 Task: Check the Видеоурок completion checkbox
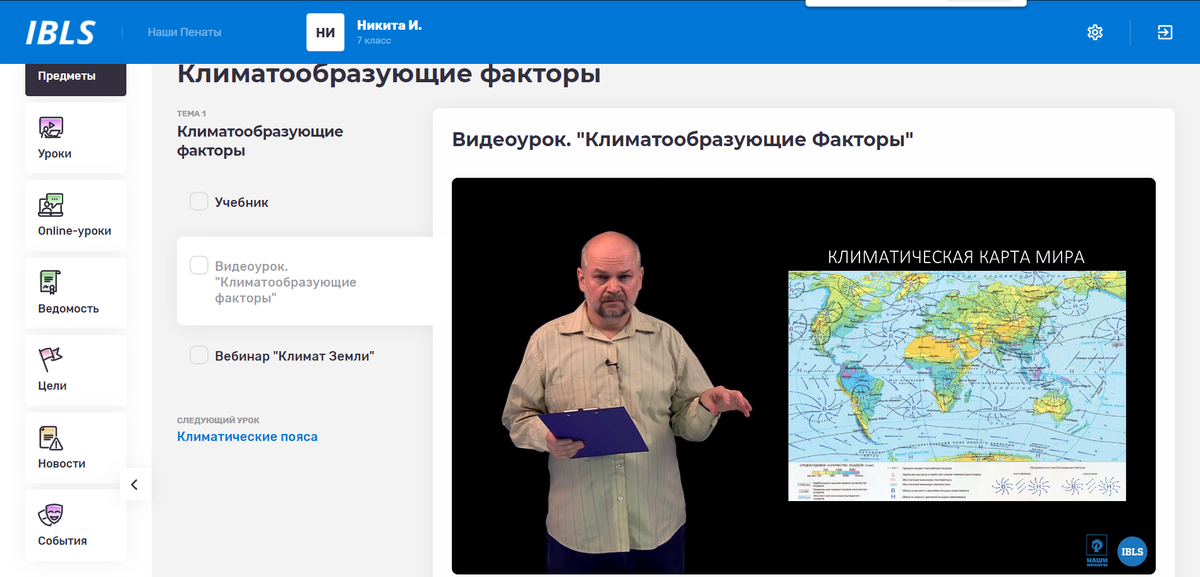(198, 265)
